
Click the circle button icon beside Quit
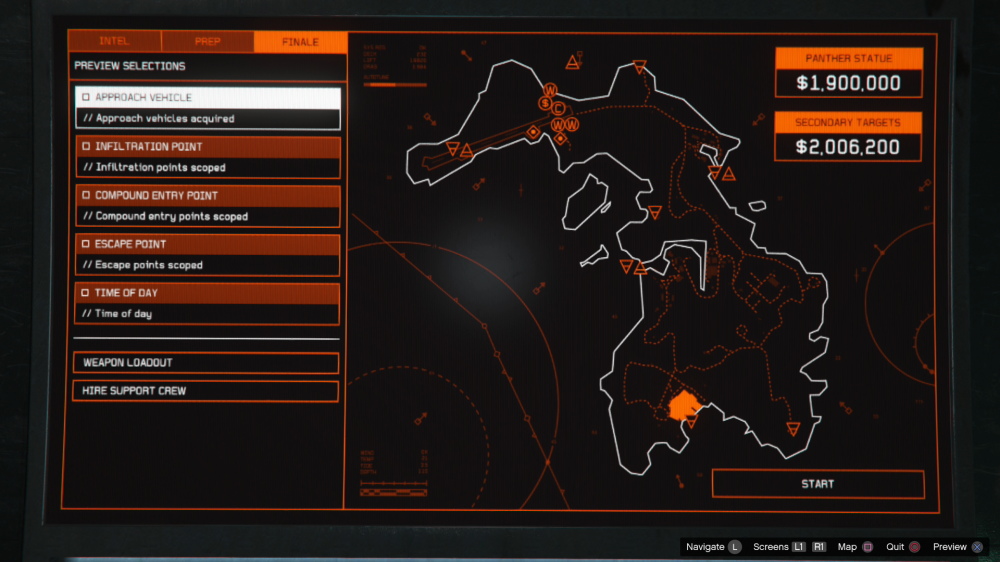coord(915,547)
